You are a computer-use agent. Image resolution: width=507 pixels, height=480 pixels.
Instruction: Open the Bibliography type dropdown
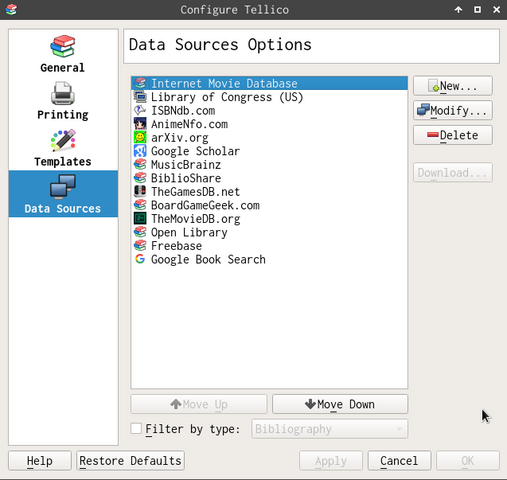(x=329, y=429)
